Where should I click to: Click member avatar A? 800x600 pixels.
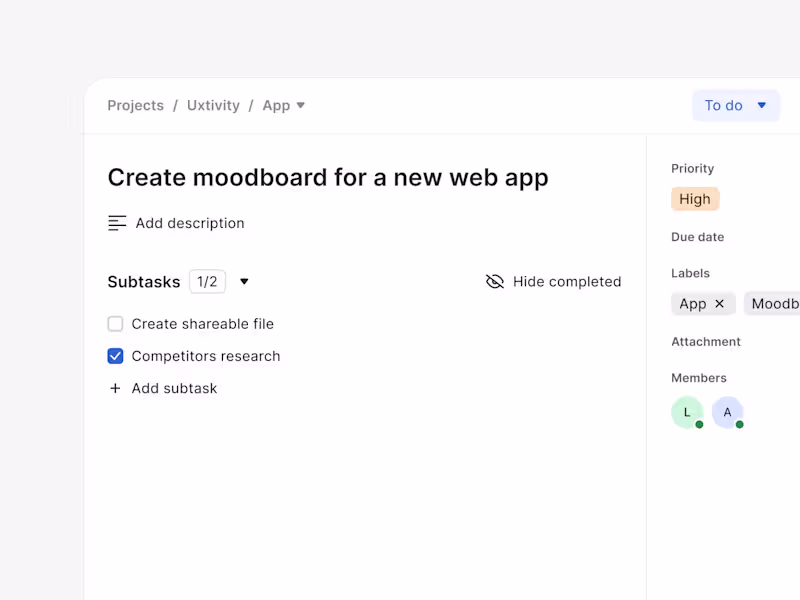(727, 412)
